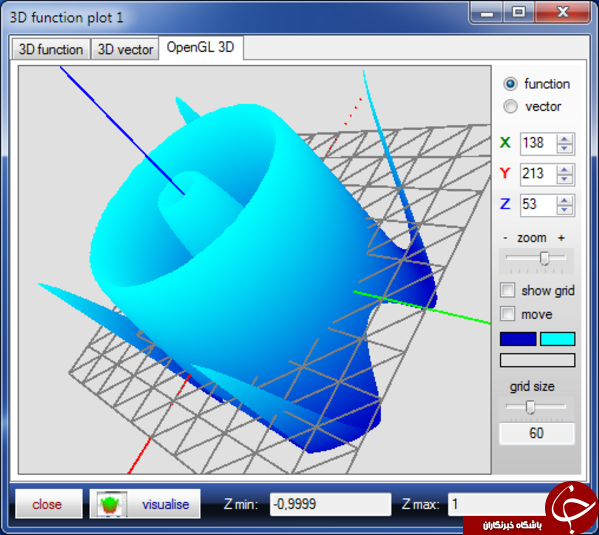This screenshot has height=535, width=599.
Task: Increase the X rotation value
Action: tap(564, 139)
